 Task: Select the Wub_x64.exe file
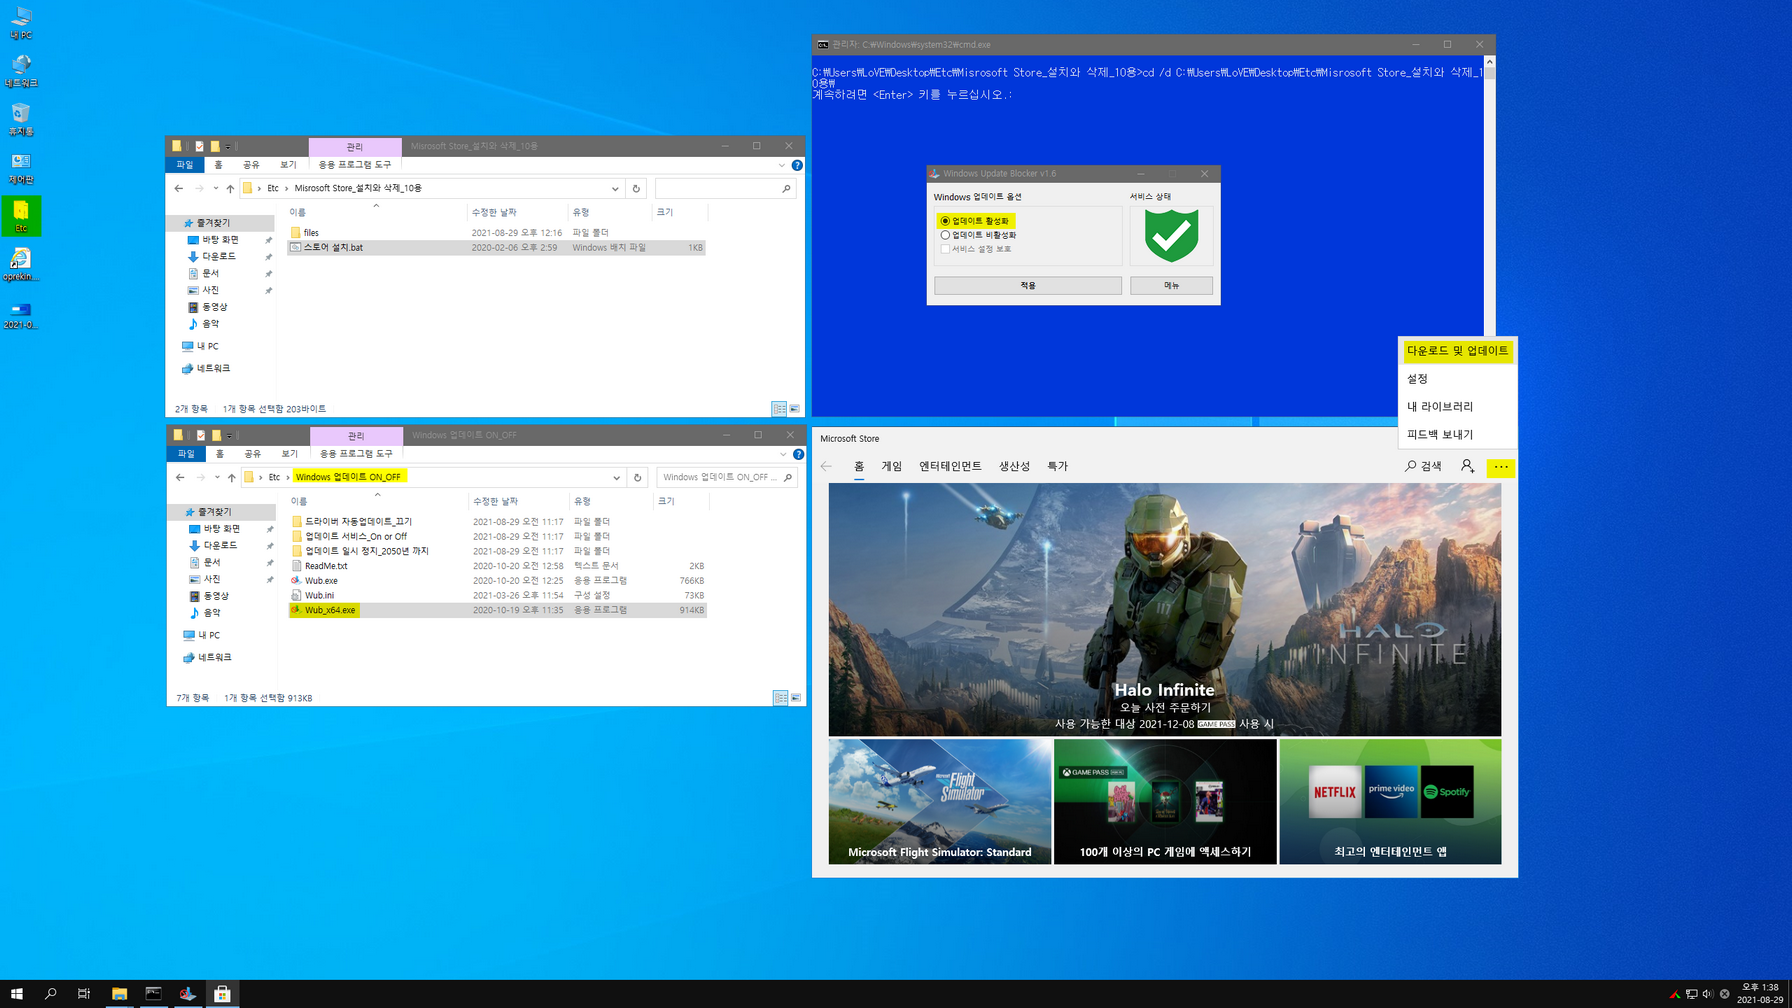(497, 610)
